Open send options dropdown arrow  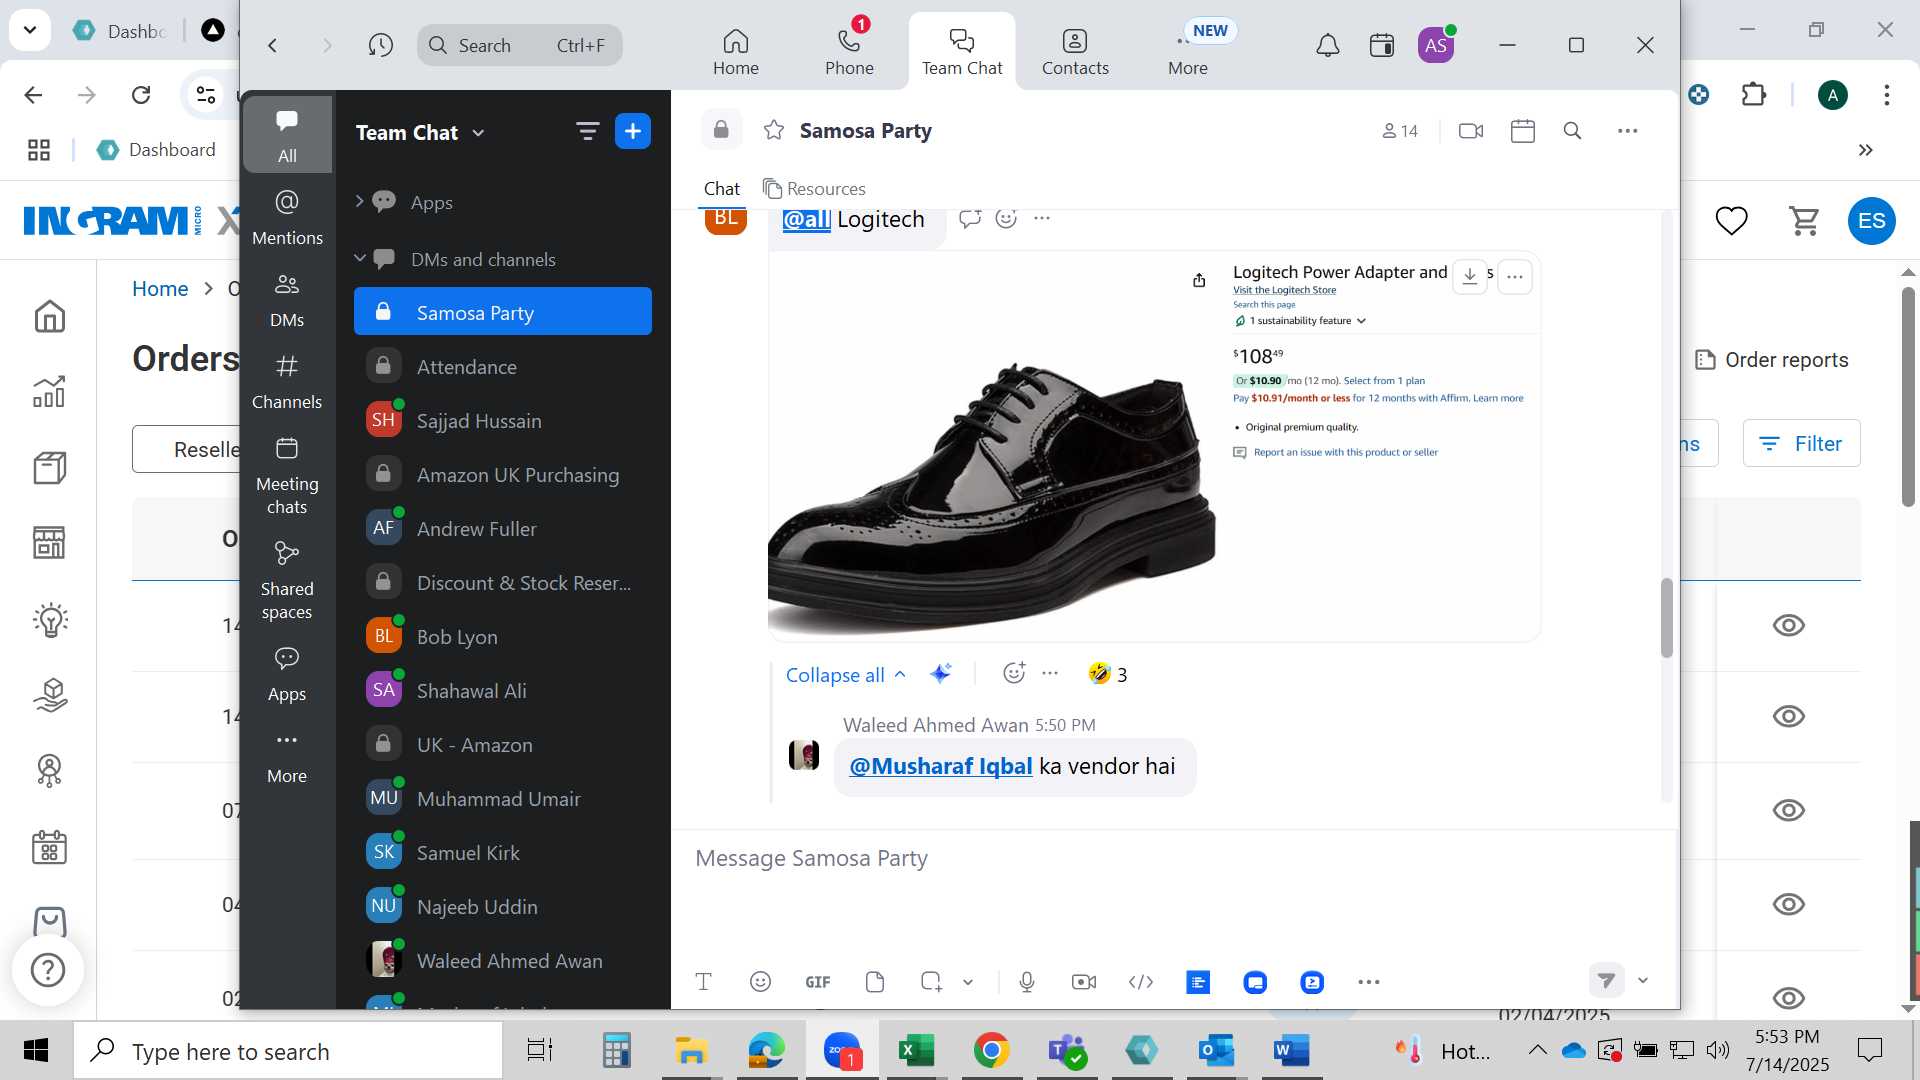[x=1642, y=981]
